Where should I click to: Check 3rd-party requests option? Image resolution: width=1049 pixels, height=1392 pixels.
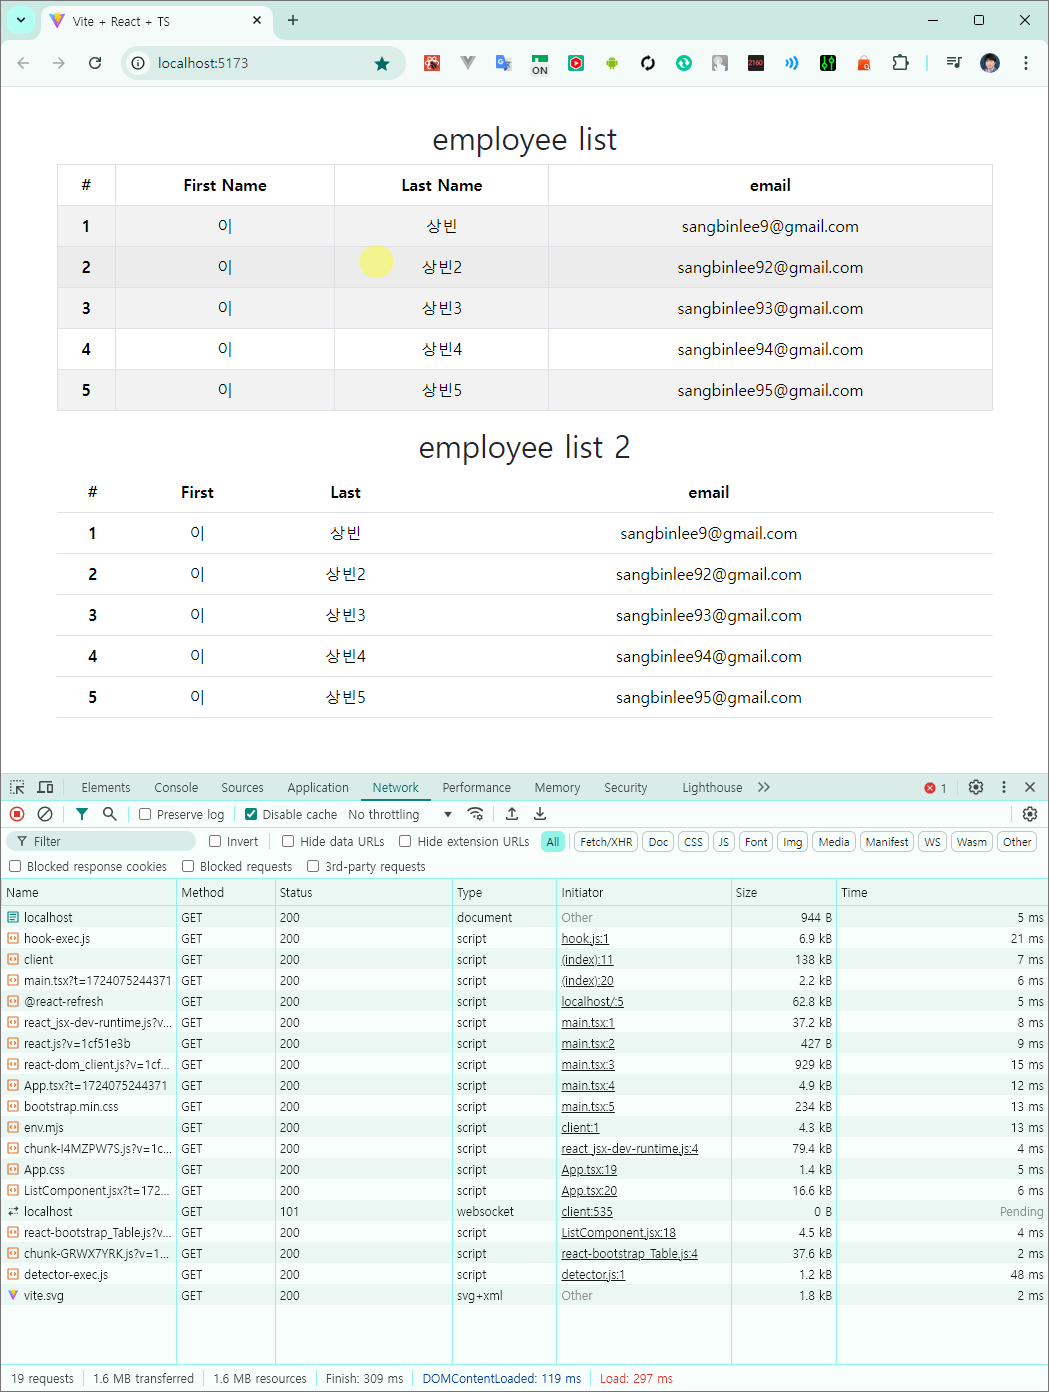click(313, 866)
